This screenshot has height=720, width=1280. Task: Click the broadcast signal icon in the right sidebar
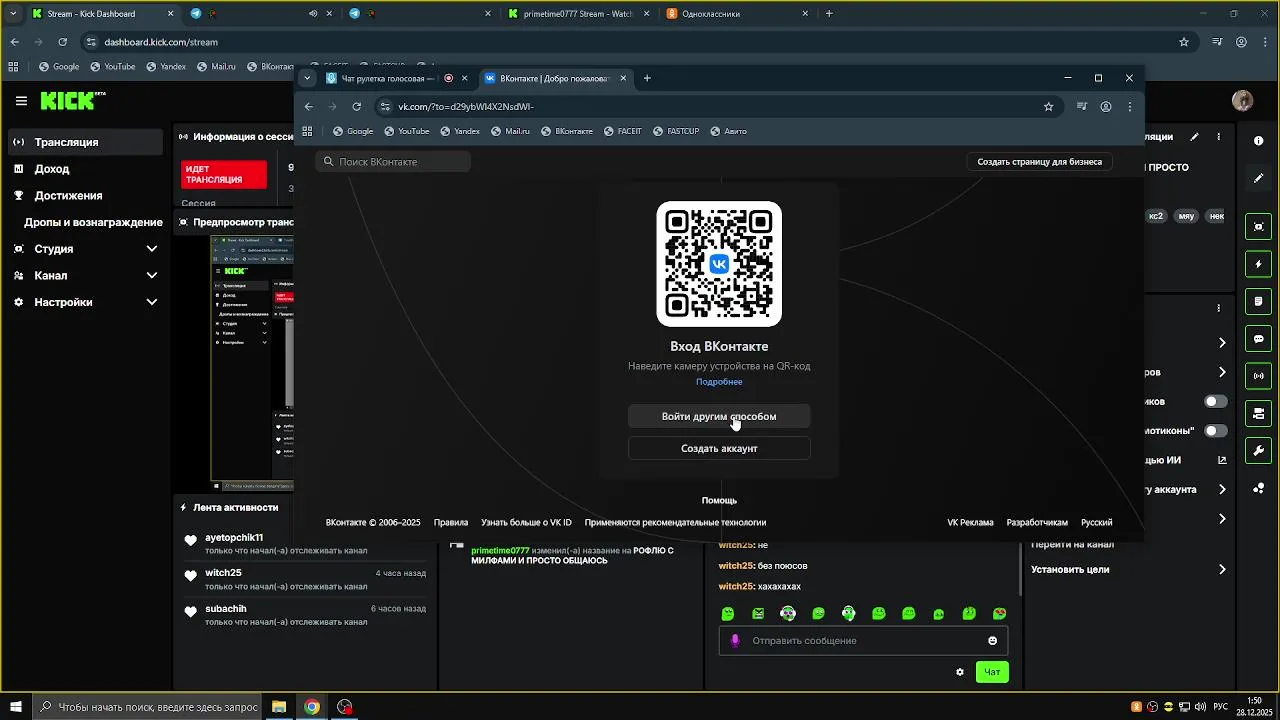(1258, 376)
